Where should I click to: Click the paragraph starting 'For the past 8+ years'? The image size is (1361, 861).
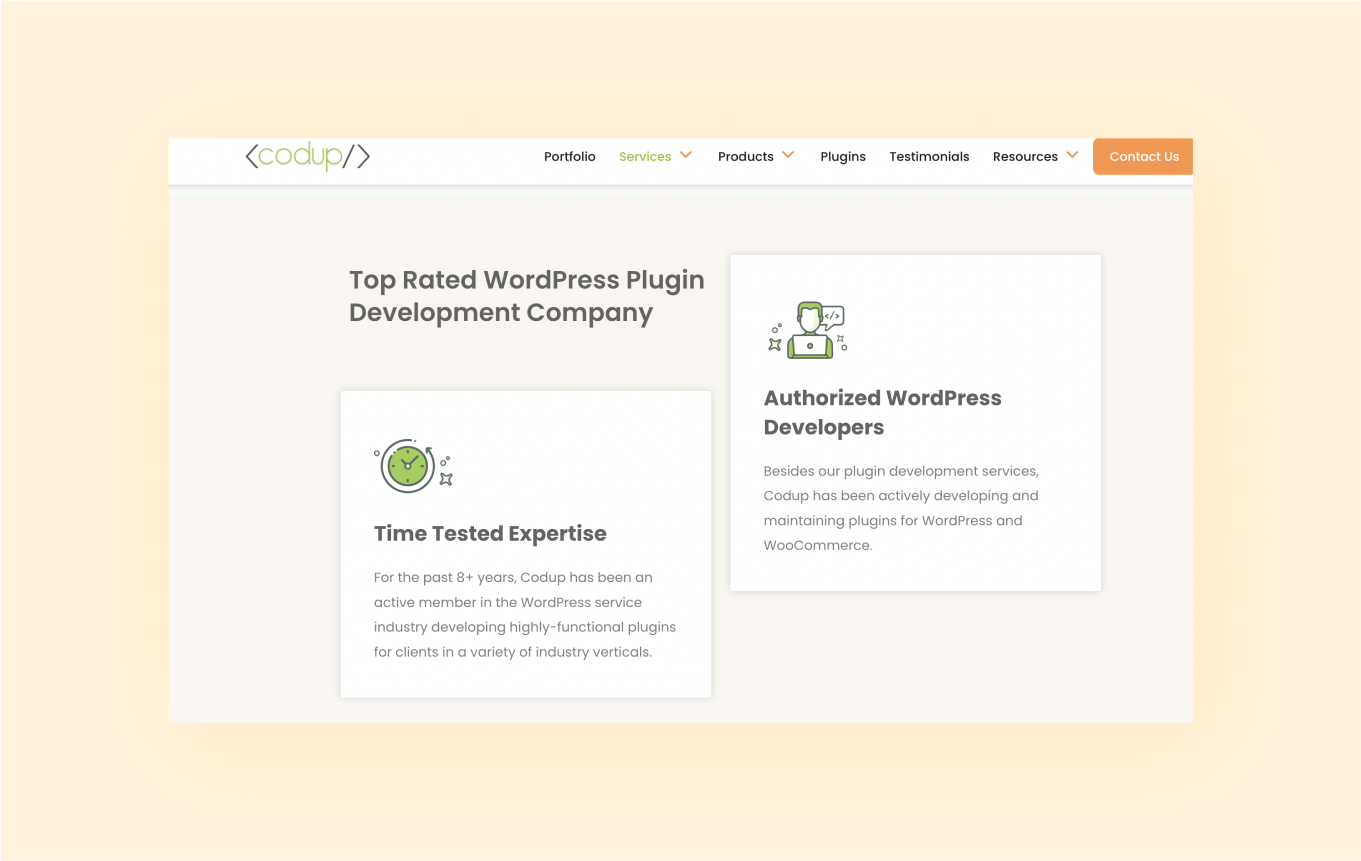coord(525,615)
